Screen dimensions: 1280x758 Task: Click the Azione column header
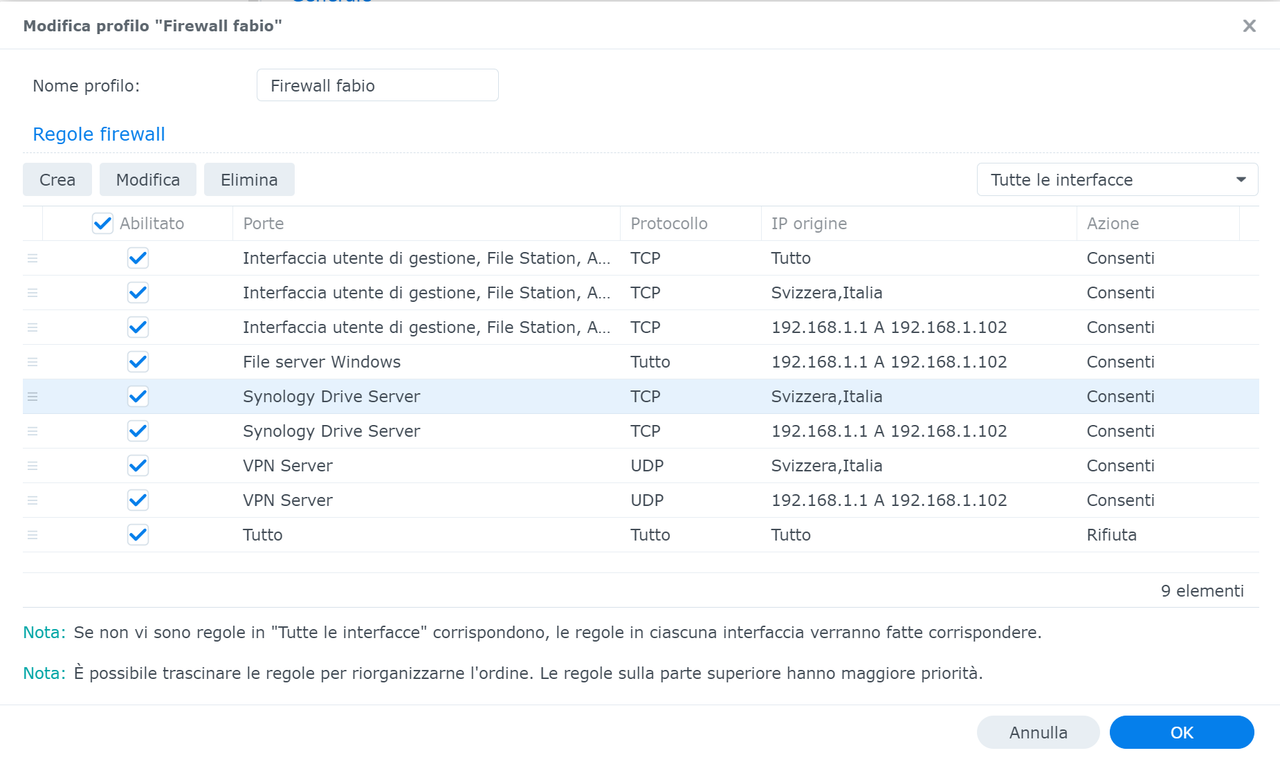(1158, 224)
